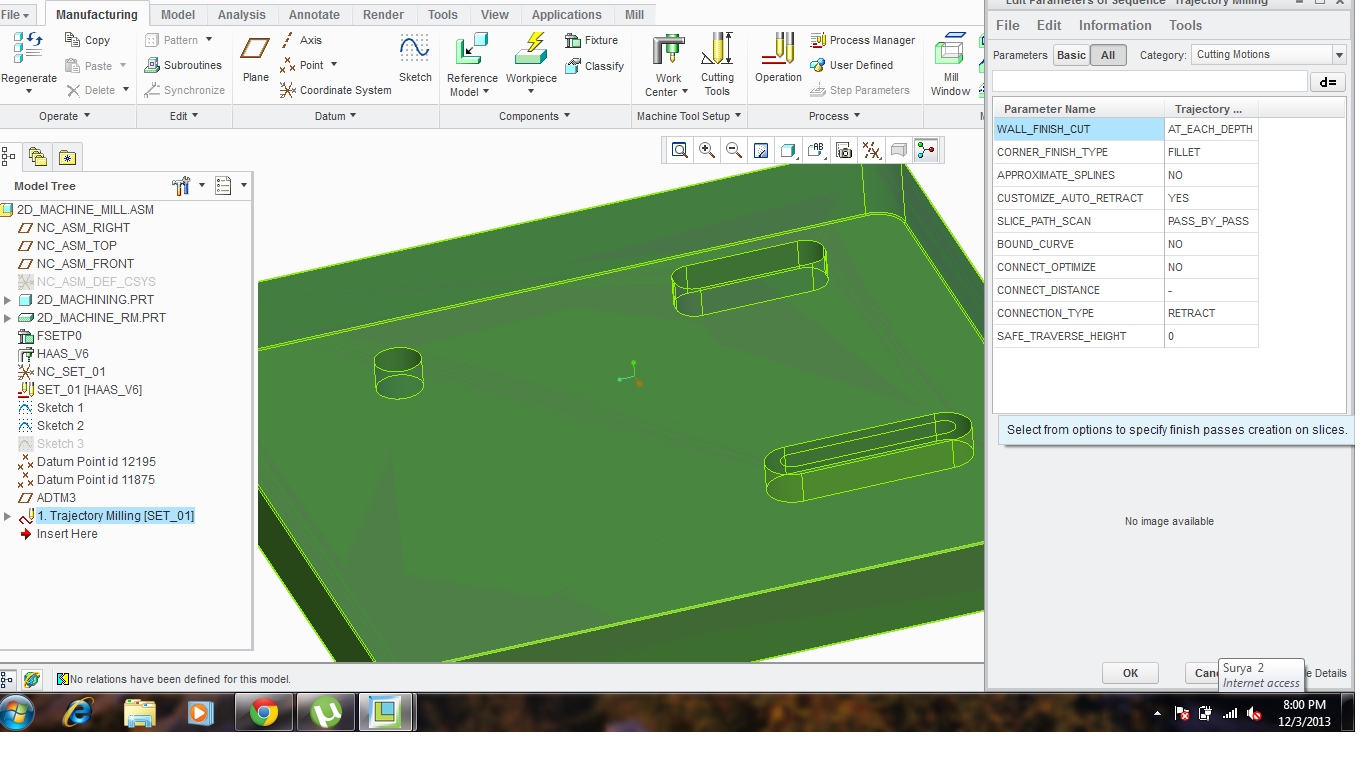Select the CORNER_FINISH_TYPE parameter row

pyautogui.click(x=1125, y=152)
